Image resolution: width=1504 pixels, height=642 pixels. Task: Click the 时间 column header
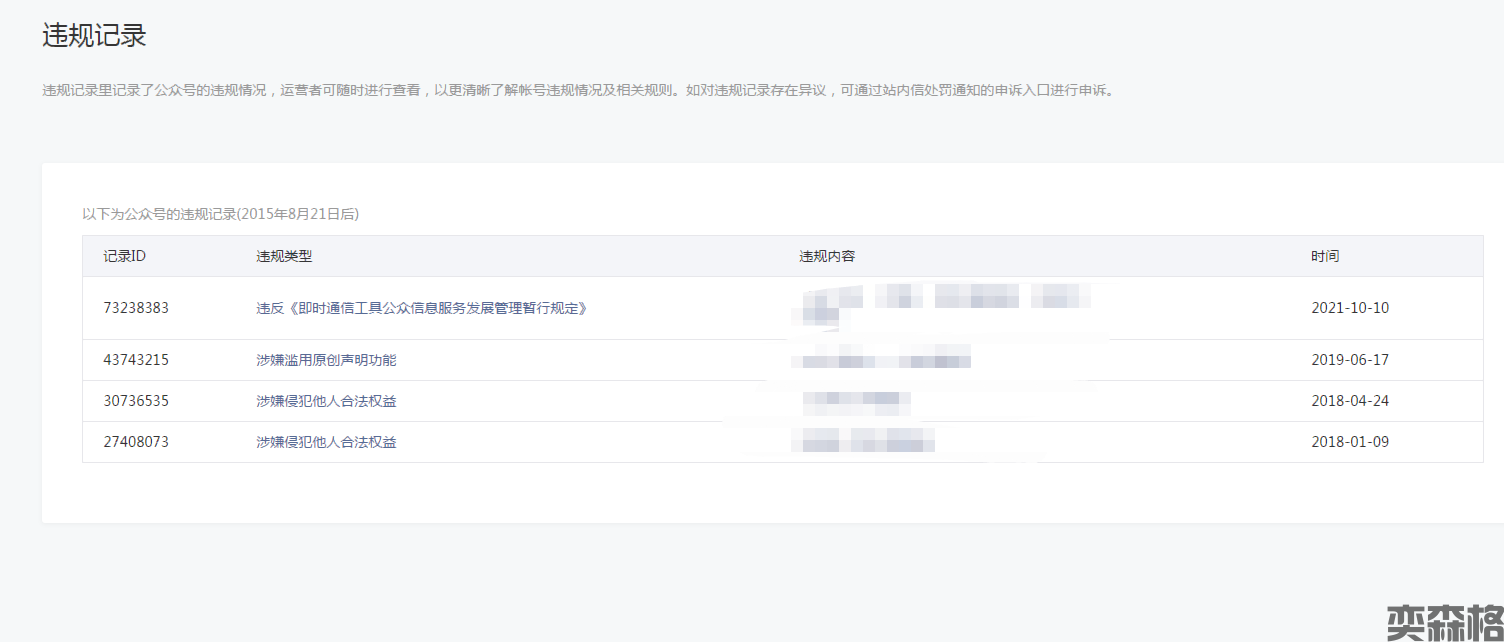pyautogui.click(x=1325, y=256)
